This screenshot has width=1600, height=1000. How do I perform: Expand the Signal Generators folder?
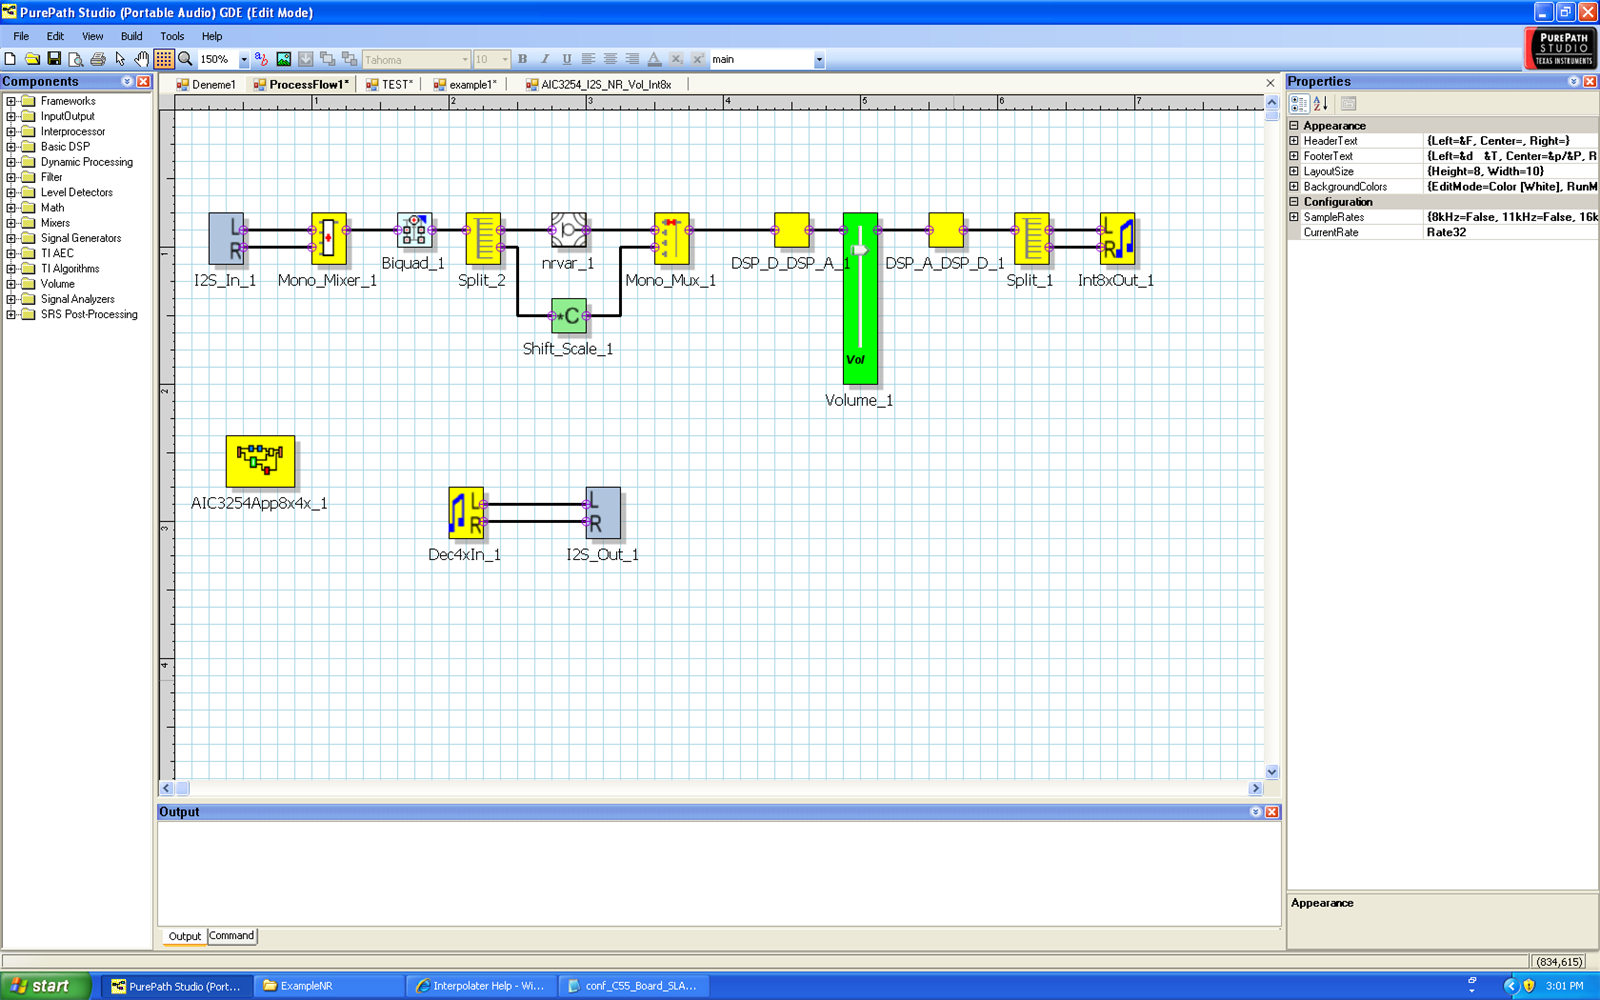tap(11, 238)
